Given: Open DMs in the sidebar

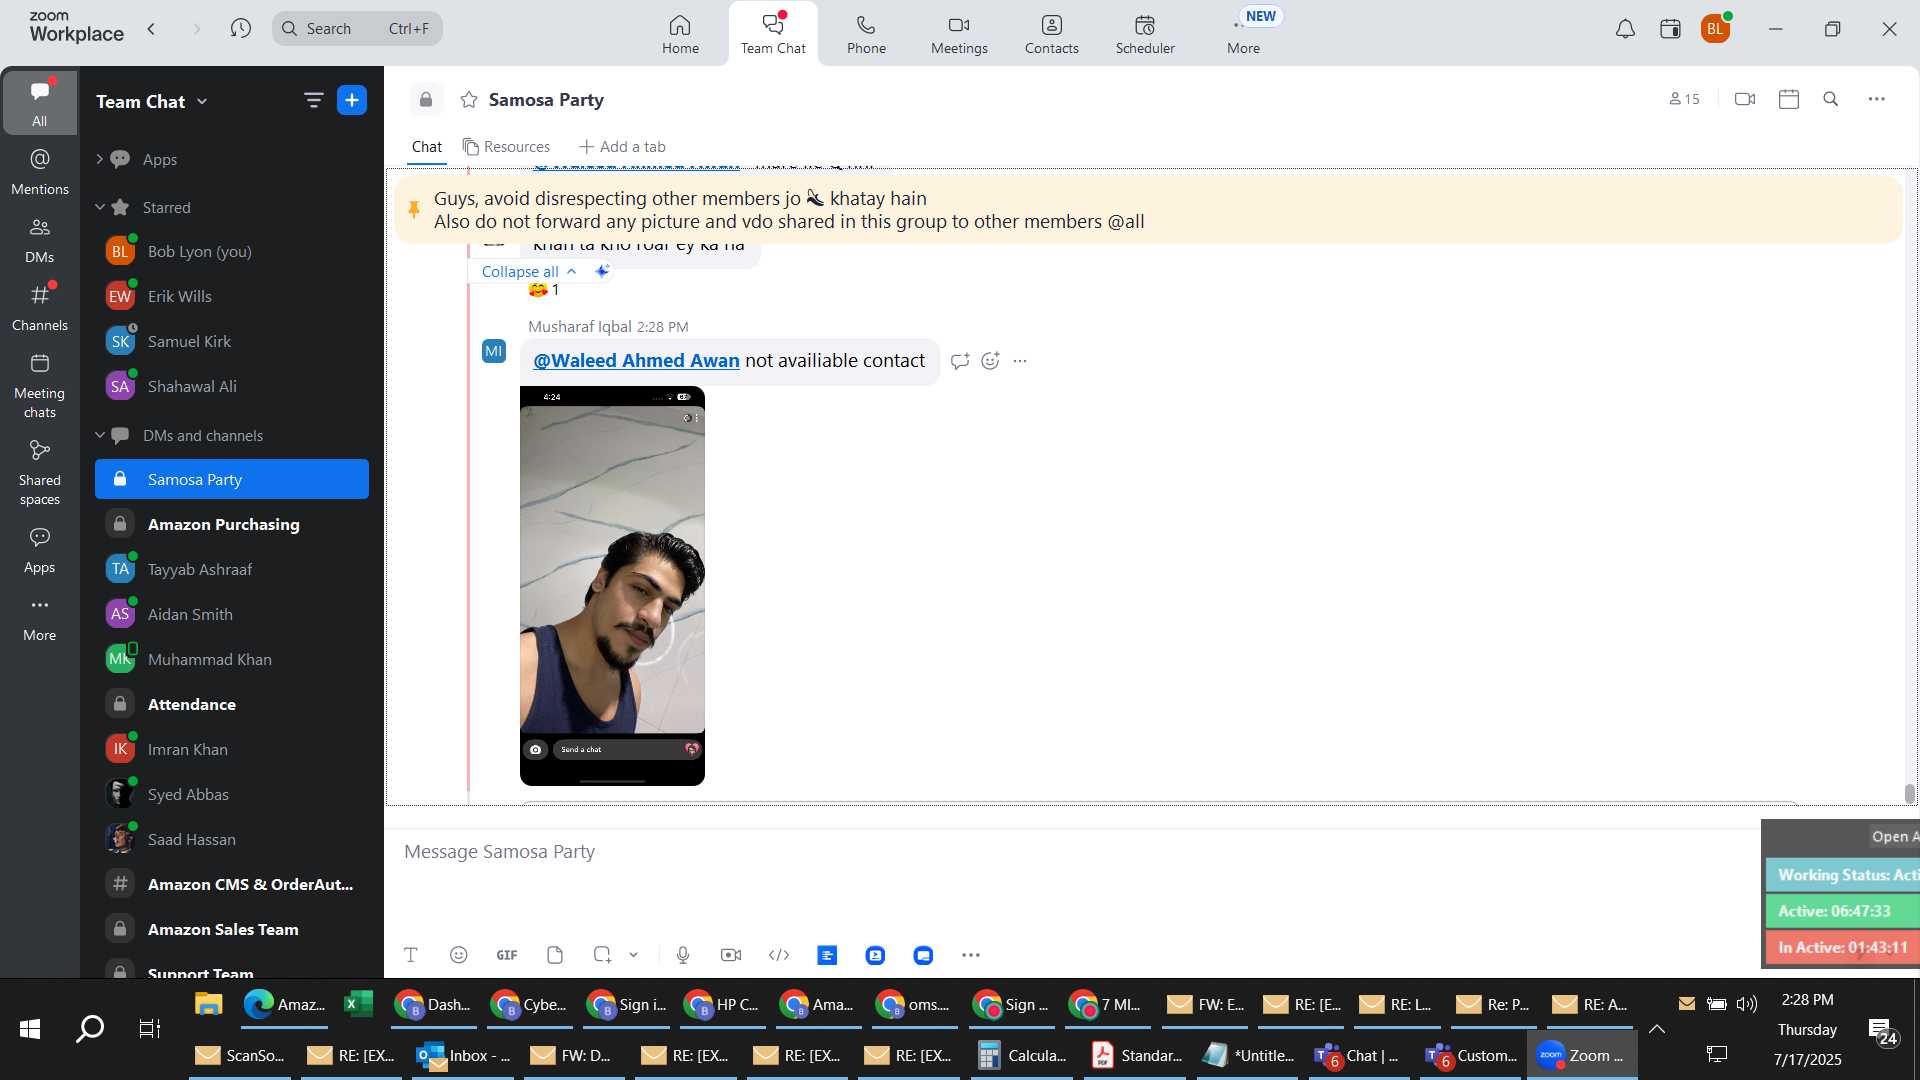Looking at the screenshot, I should pos(40,240).
